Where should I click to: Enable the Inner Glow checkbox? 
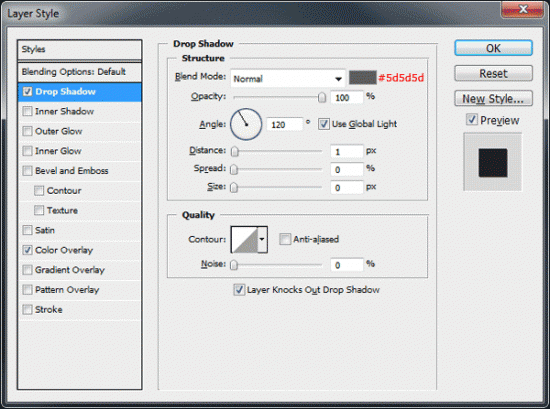[27, 151]
